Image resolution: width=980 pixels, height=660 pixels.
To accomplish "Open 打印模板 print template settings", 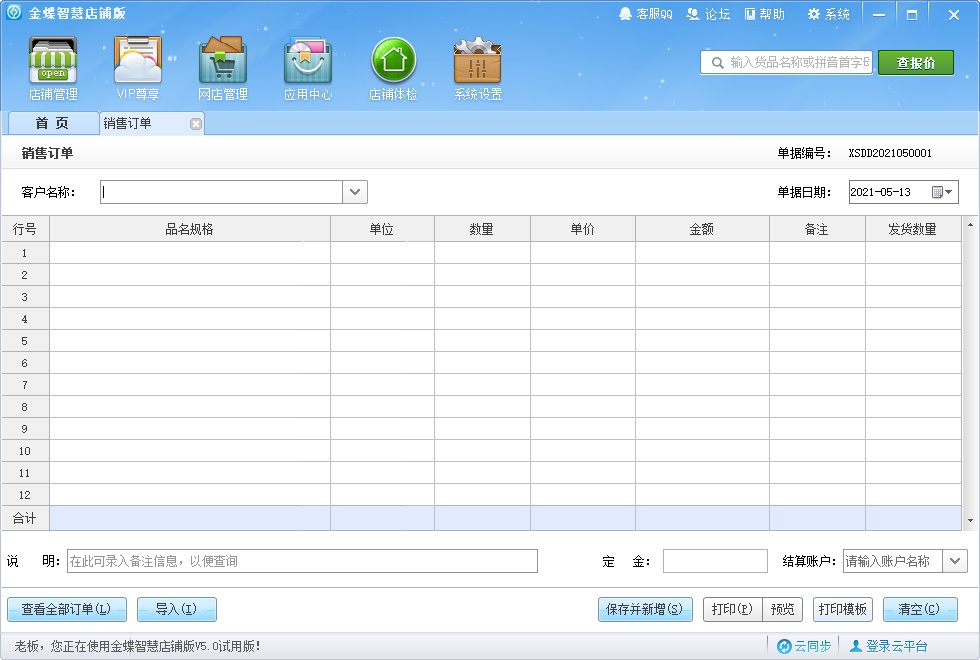I will point(842,609).
